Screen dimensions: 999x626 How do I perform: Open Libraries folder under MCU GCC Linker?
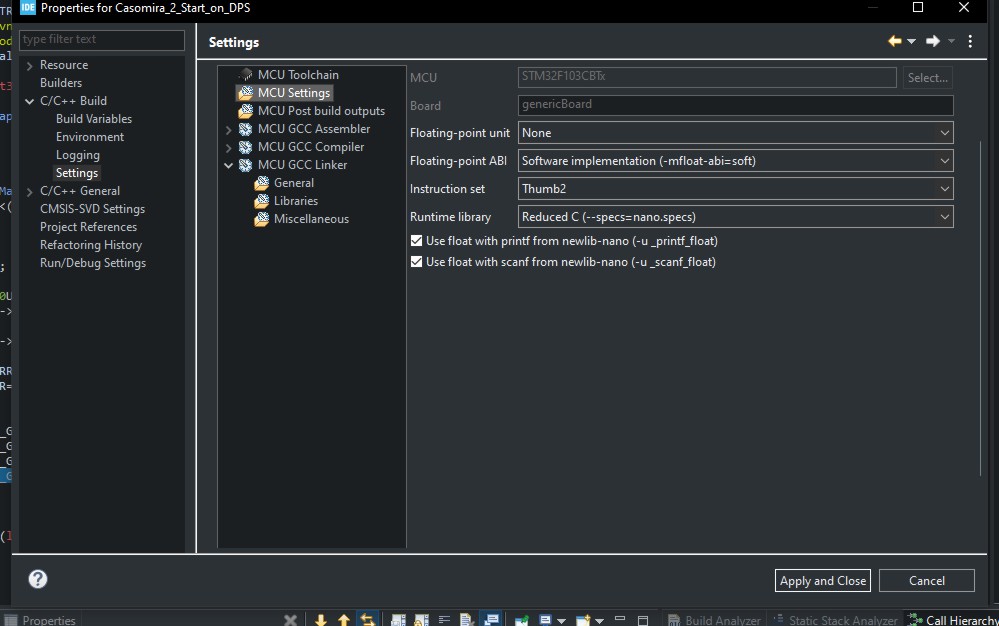262,201
